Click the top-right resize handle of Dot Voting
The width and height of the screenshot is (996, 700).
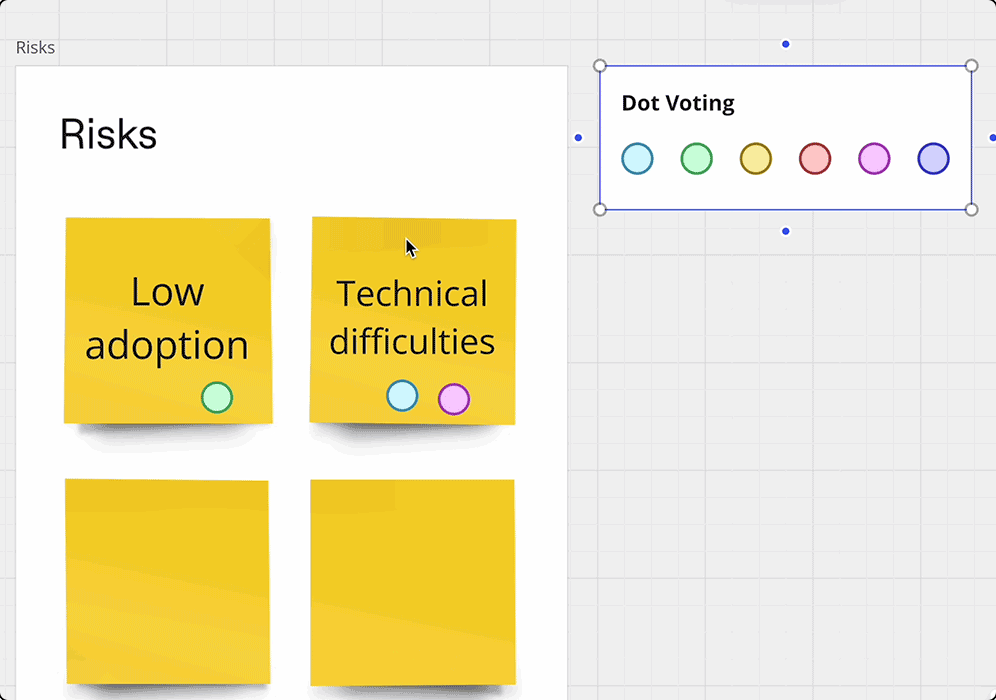tap(971, 66)
